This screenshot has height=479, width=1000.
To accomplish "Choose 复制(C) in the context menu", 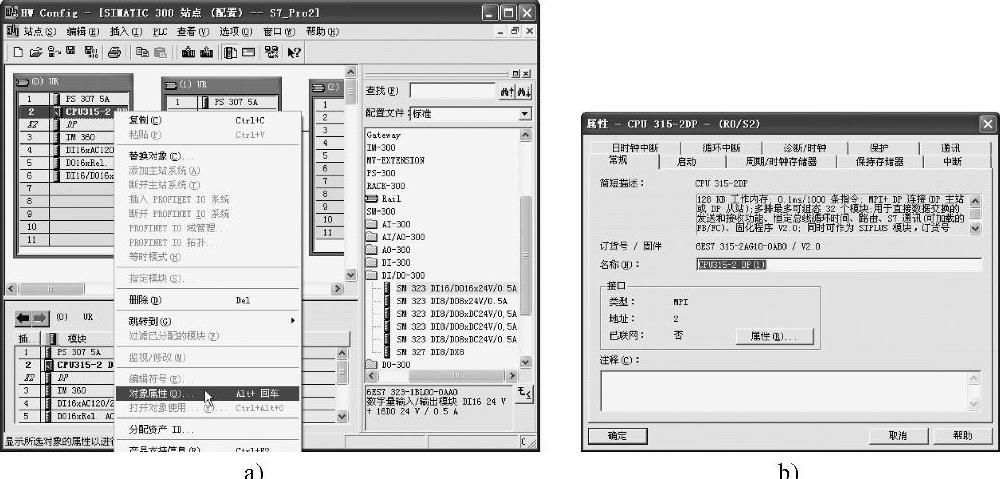I will (x=207, y=120).
